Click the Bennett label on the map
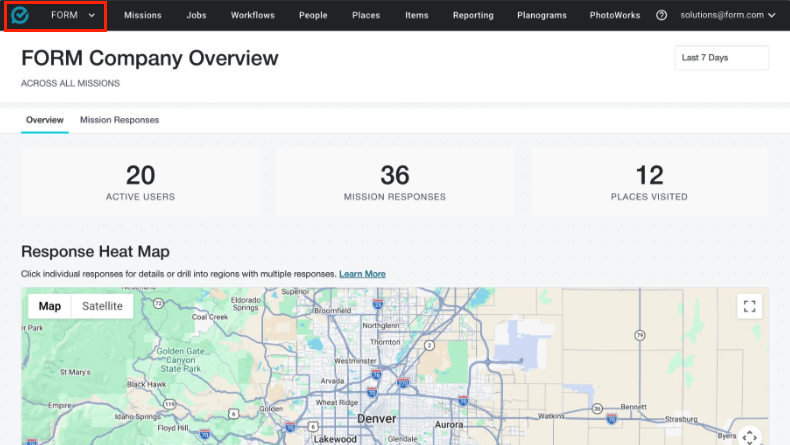790x445 pixels. [633, 407]
